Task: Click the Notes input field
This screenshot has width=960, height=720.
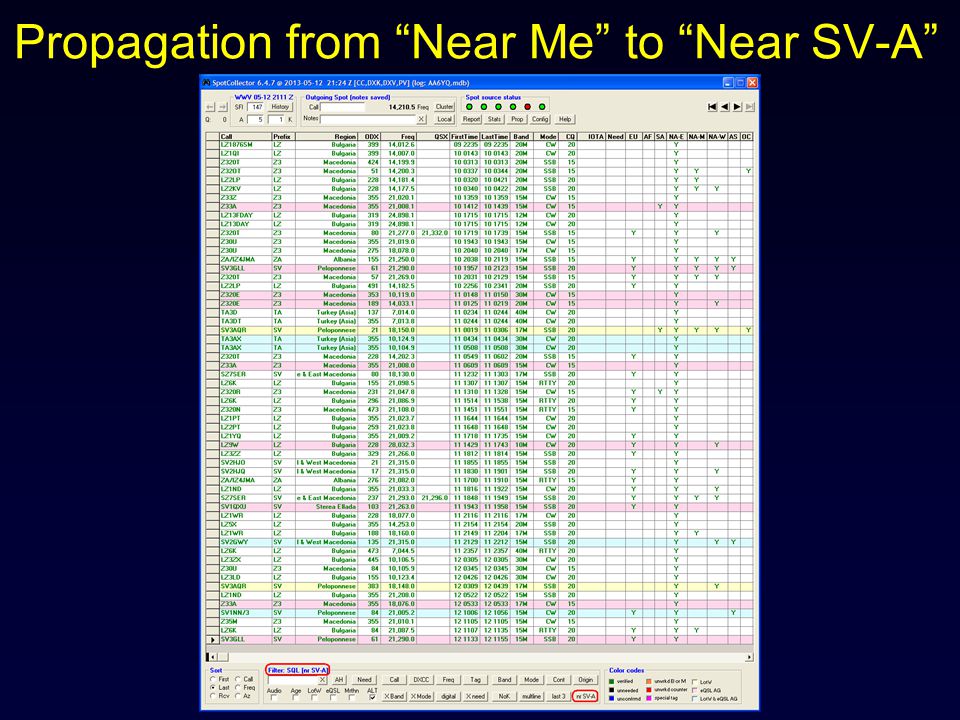Action: (368, 119)
